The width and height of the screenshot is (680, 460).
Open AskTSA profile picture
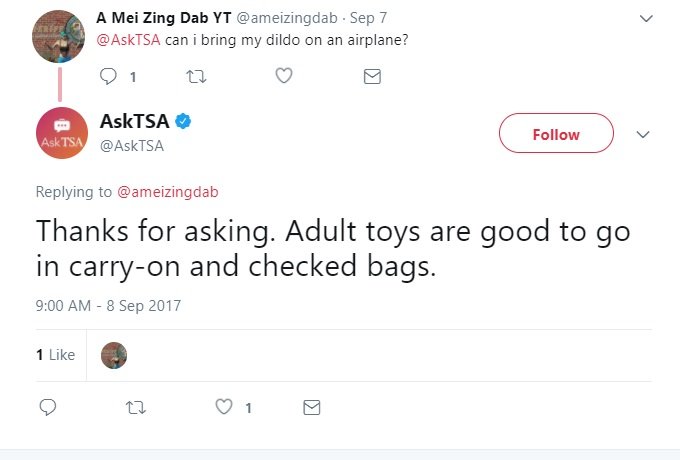[x=60, y=133]
